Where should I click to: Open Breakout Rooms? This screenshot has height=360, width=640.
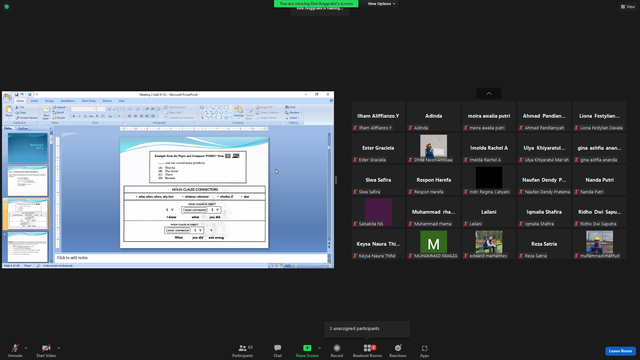tap(367, 351)
